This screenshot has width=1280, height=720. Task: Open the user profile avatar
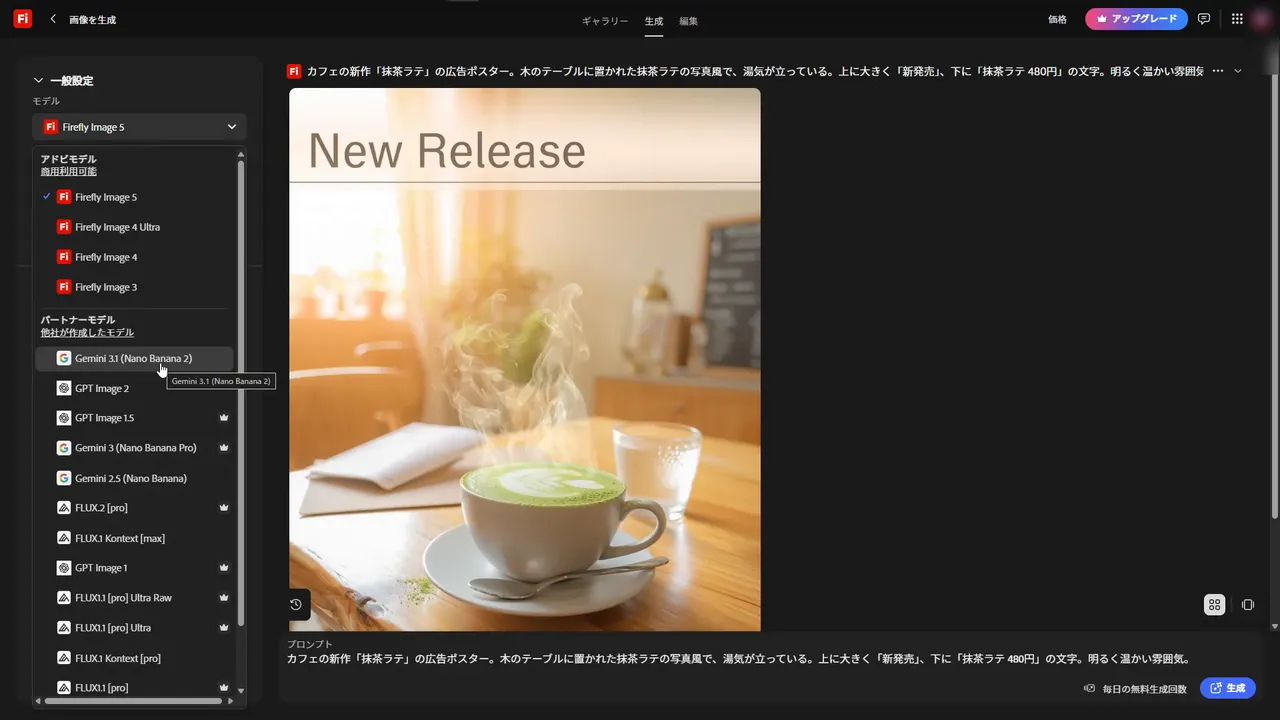click(x=1262, y=19)
